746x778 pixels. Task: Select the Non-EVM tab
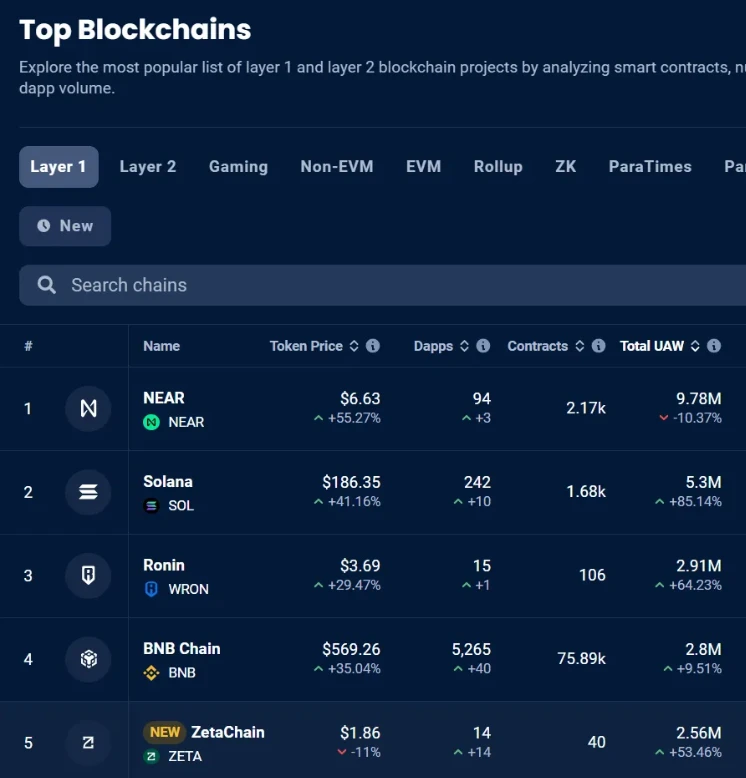[x=337, y=167]
